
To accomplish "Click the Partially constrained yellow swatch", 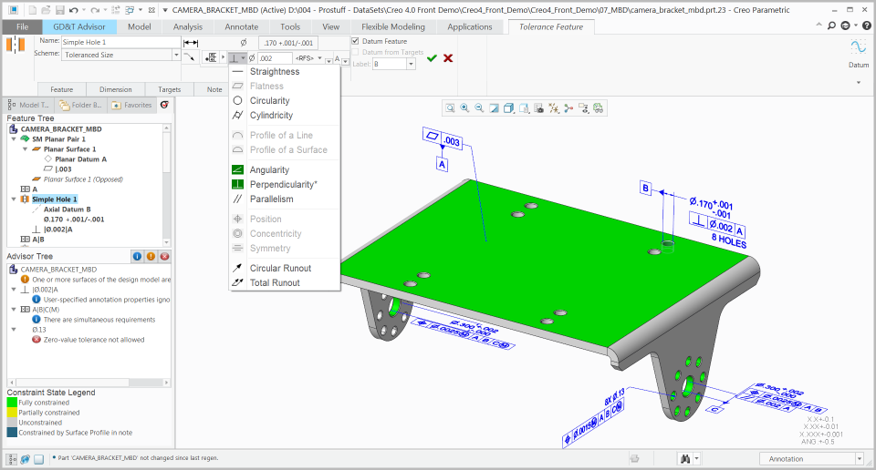I will pyautogui.click(x=12, y=412).
